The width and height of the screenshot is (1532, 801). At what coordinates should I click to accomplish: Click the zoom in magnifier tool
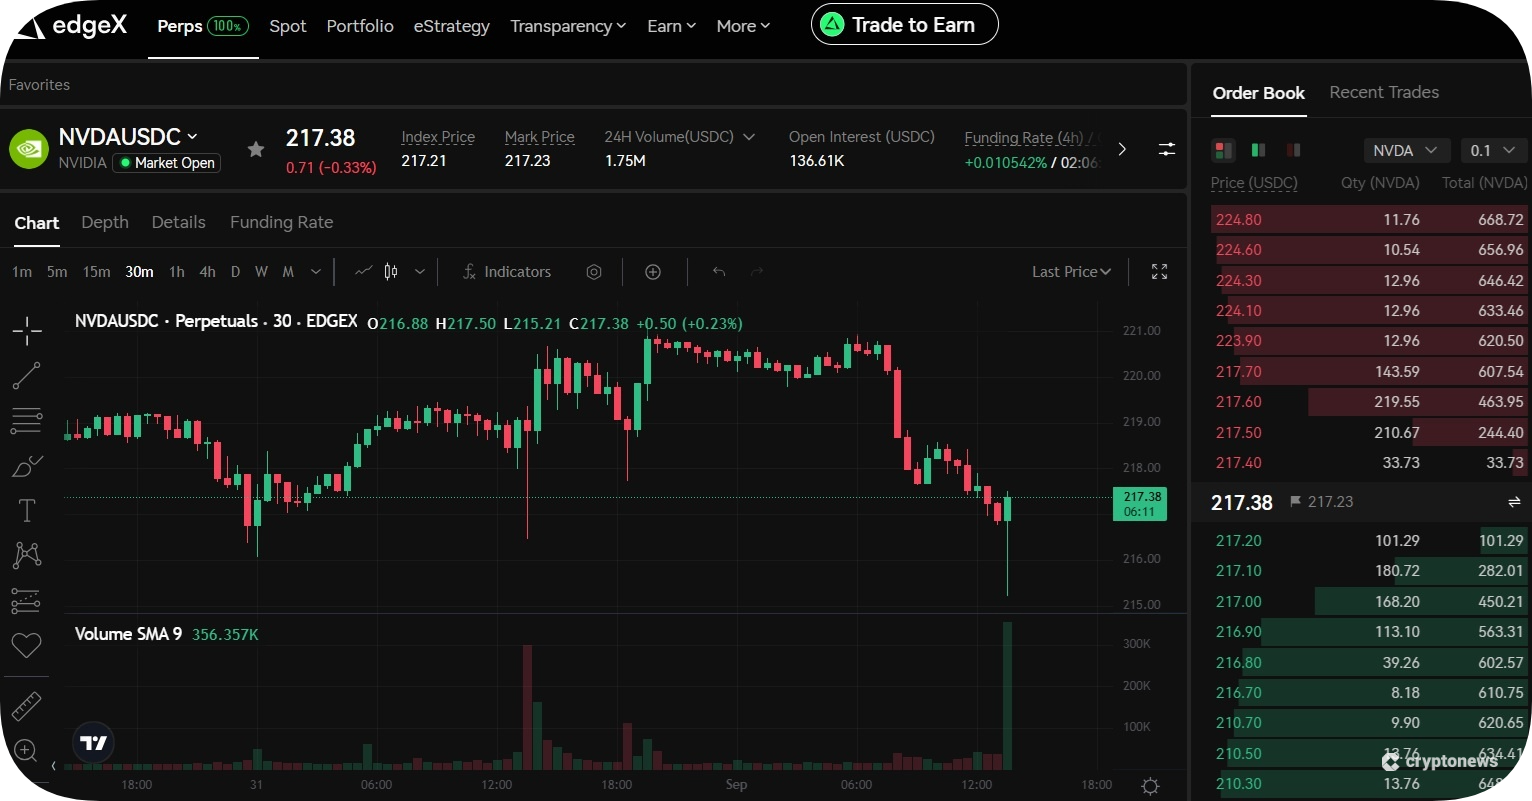(27, 750)
